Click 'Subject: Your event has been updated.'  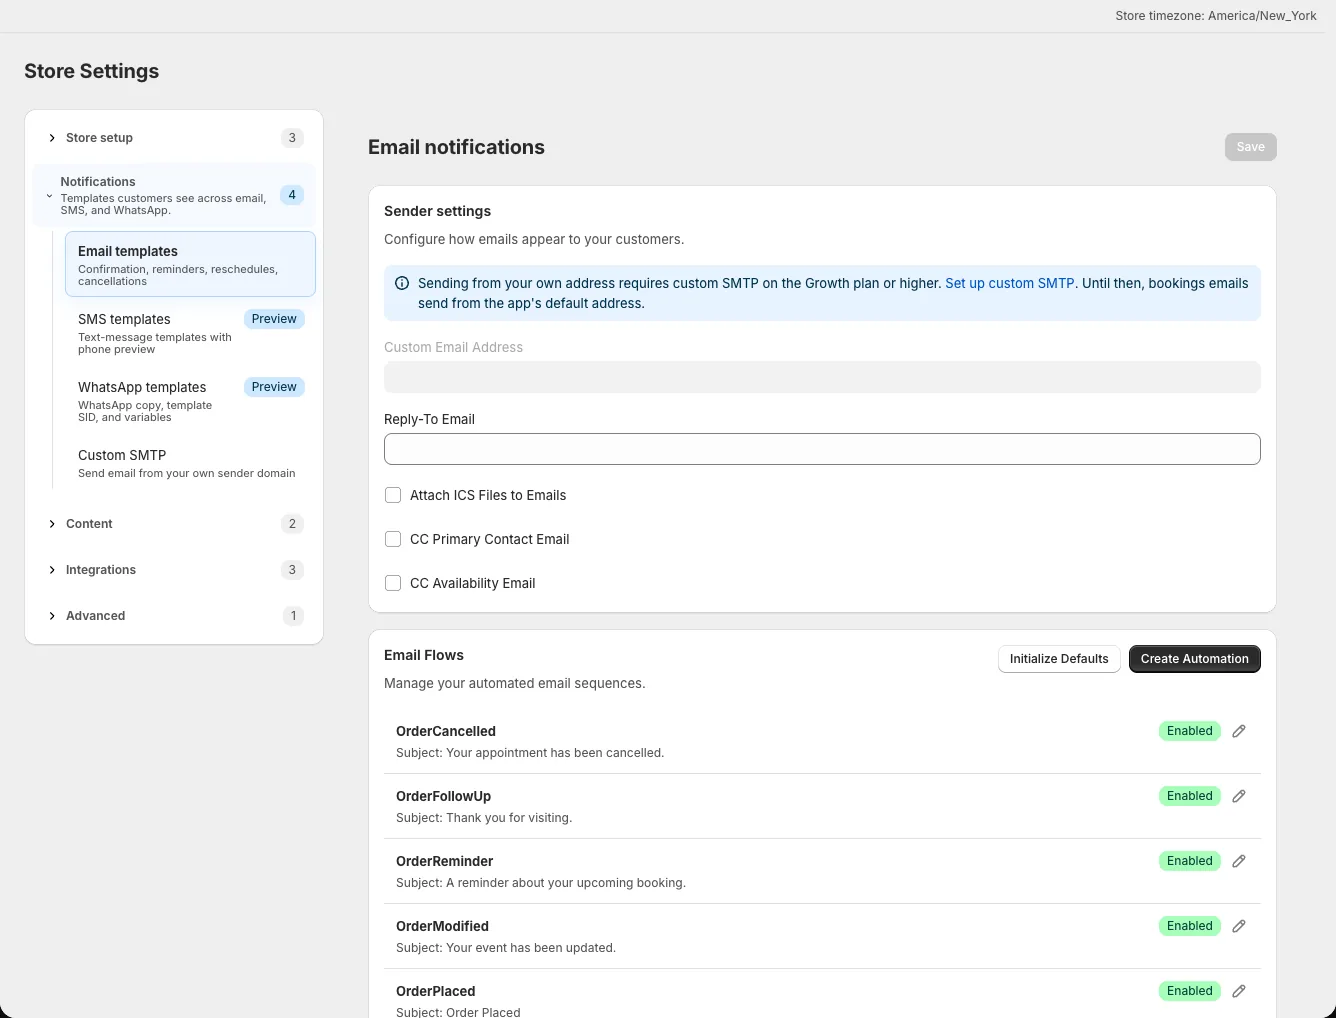tap(506, 948)
